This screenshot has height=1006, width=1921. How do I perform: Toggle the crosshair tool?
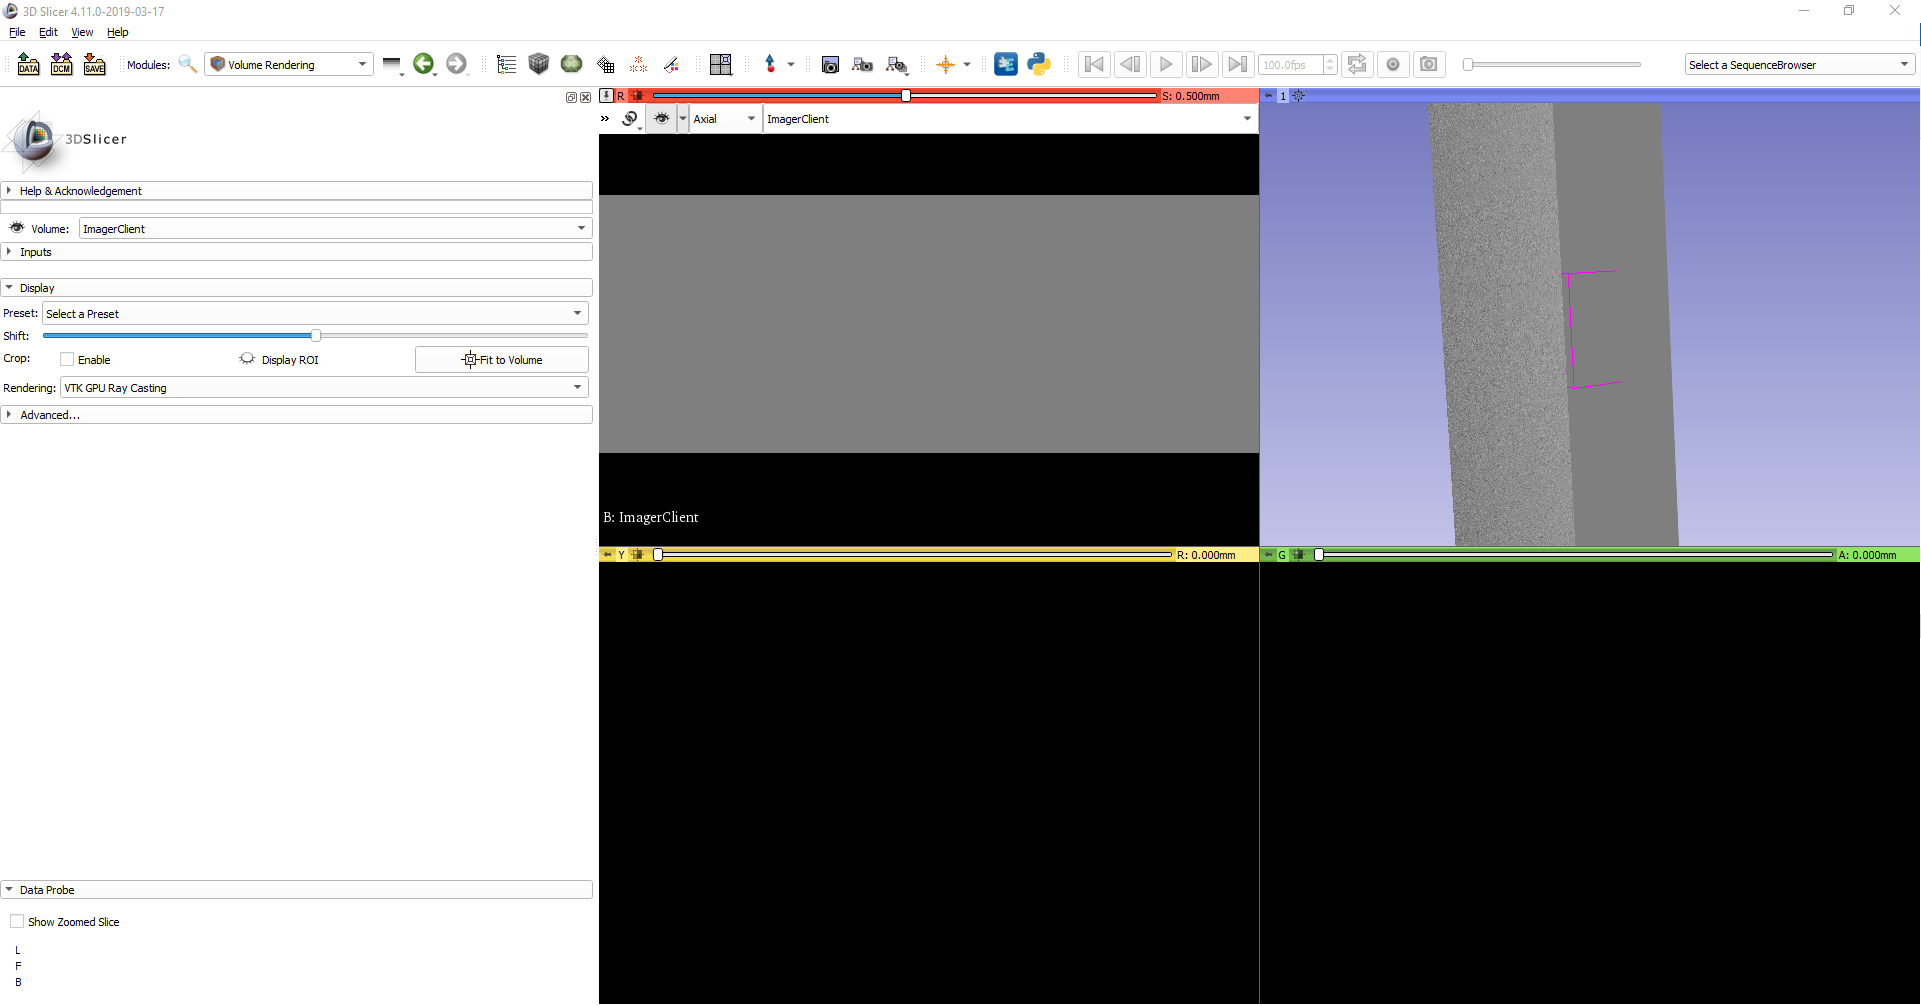(947, 63)
